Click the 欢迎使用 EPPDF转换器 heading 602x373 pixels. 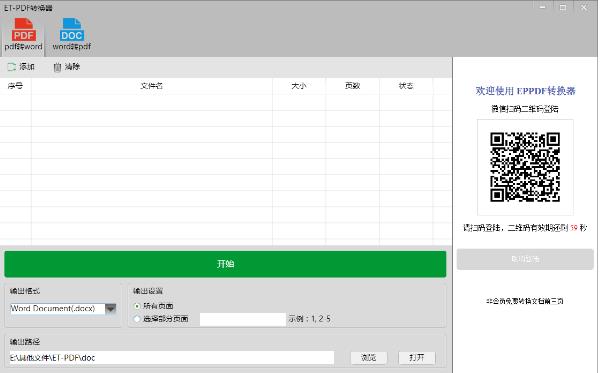coord(525,91)
